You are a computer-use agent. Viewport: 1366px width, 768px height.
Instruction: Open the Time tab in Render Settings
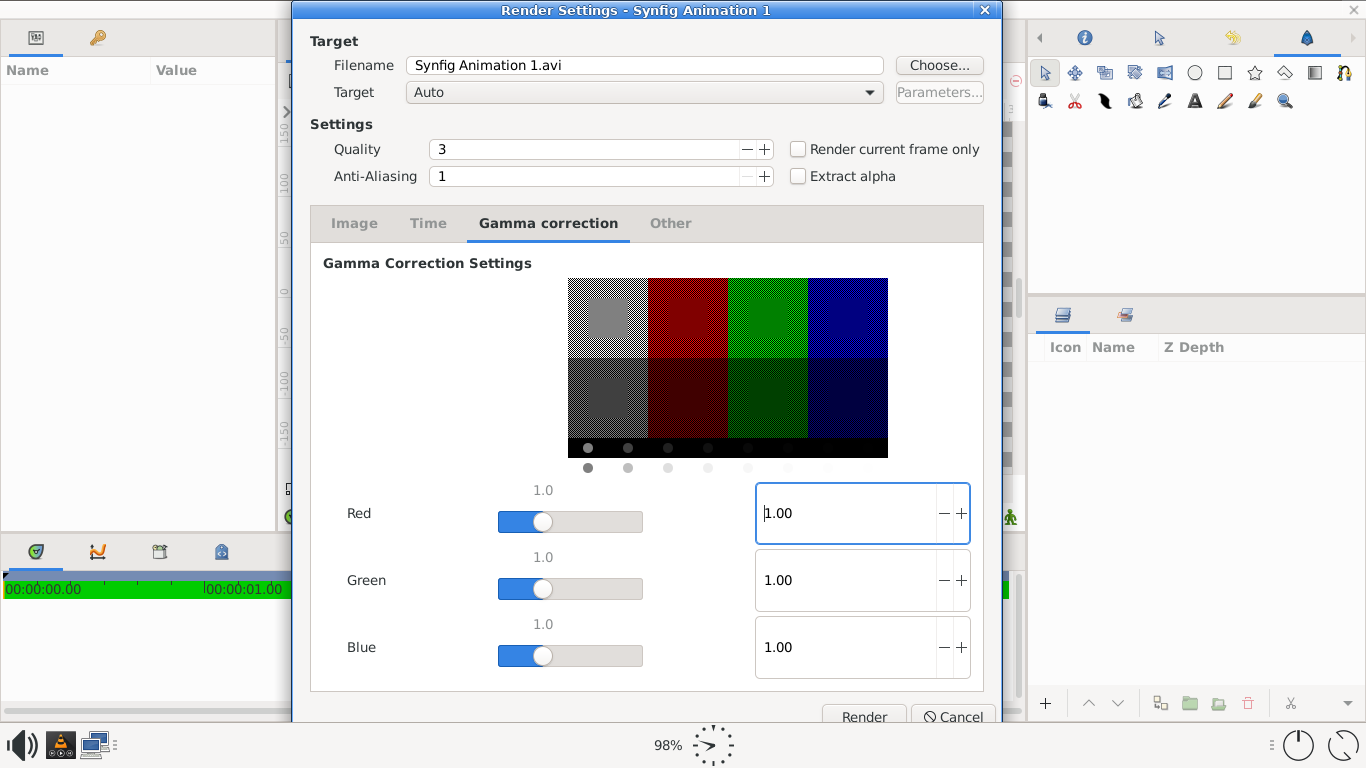tap(428, 223)
